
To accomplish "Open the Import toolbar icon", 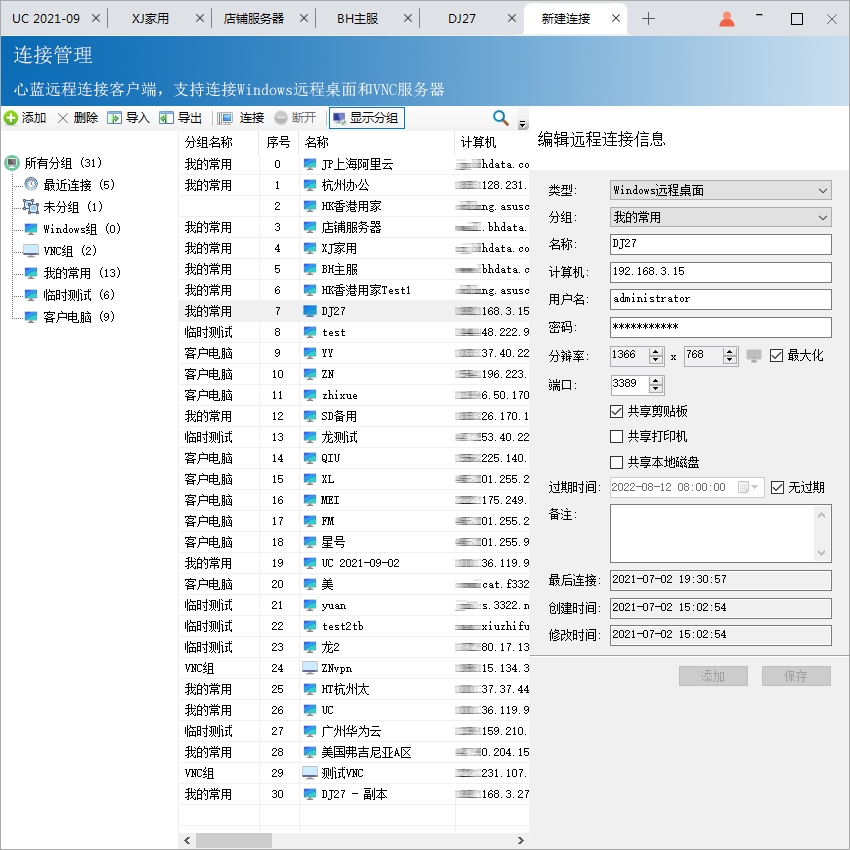I will tap(114, 118).
